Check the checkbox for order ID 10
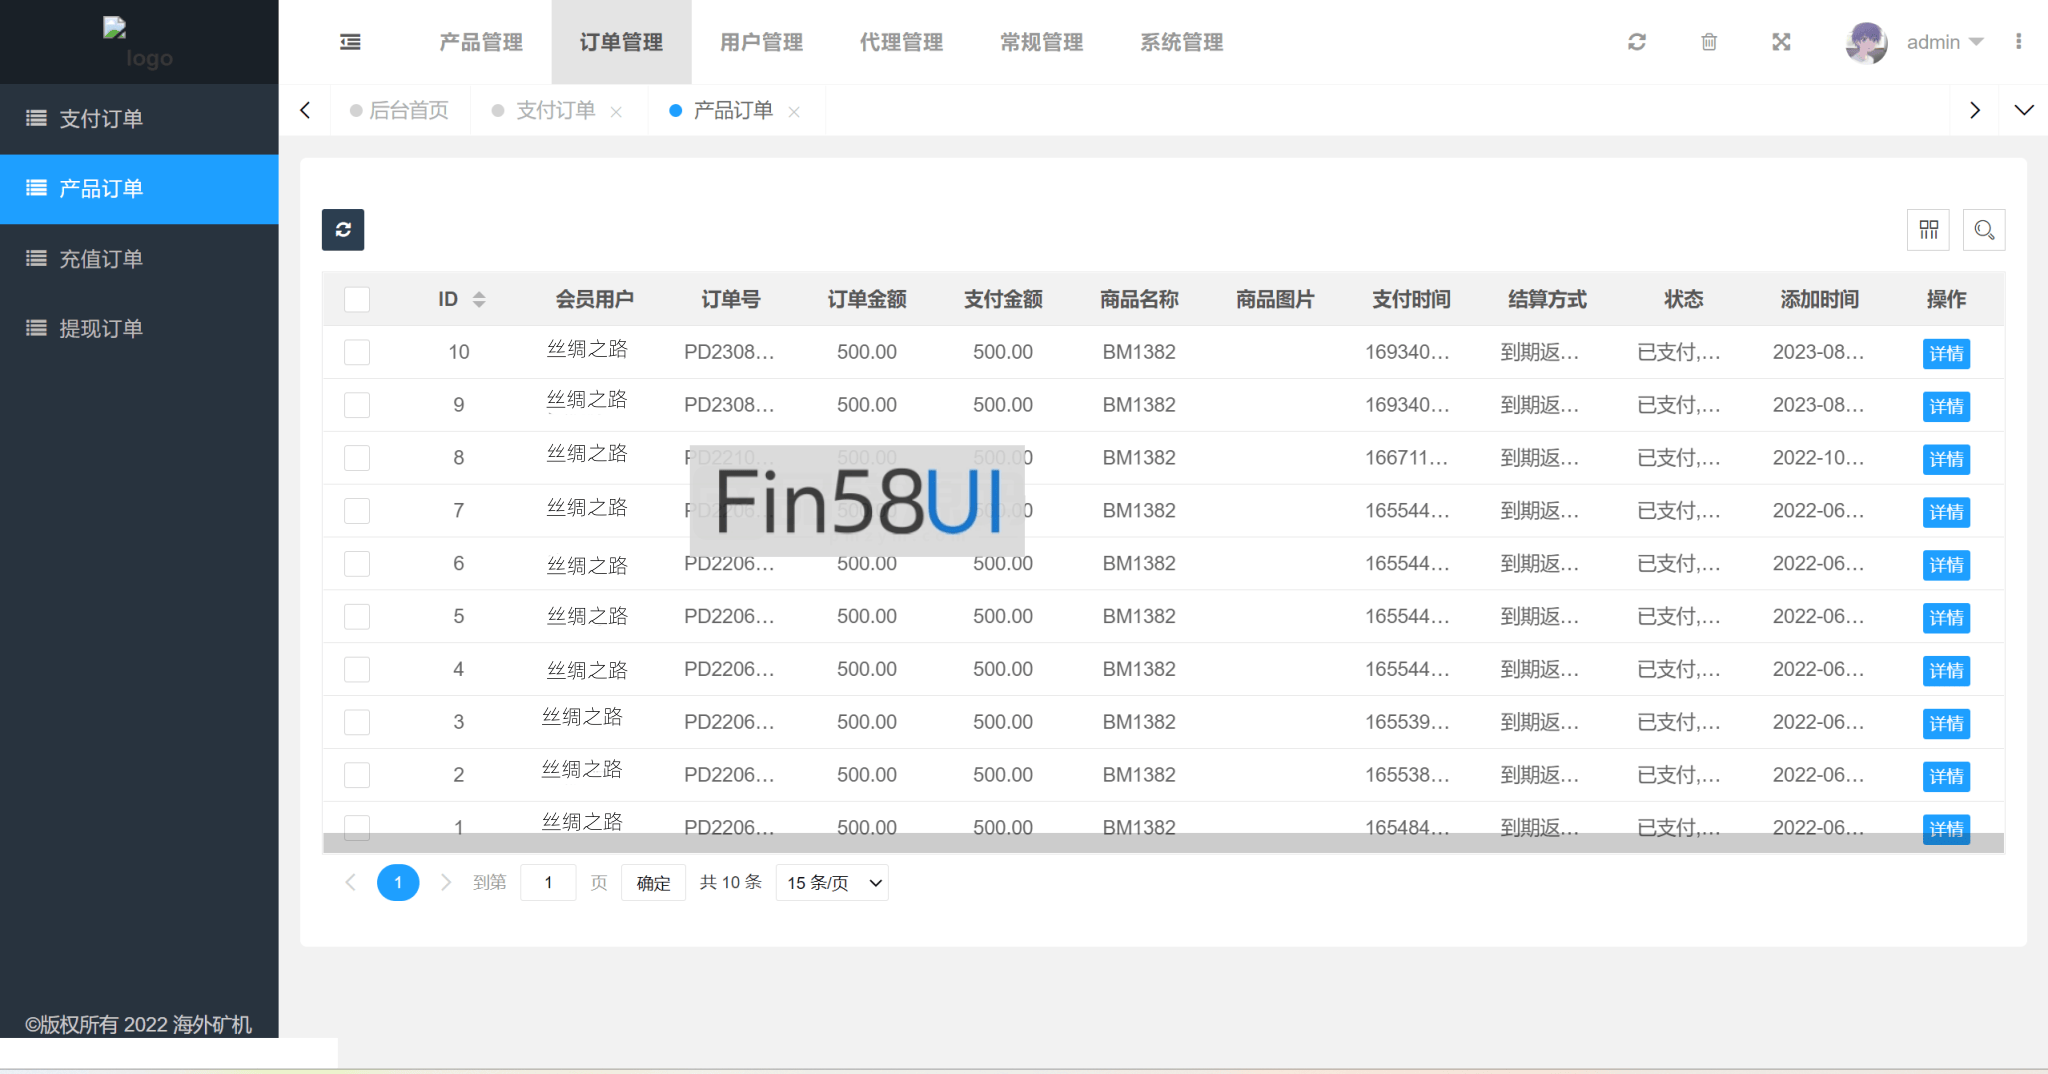 pos(356,352)
